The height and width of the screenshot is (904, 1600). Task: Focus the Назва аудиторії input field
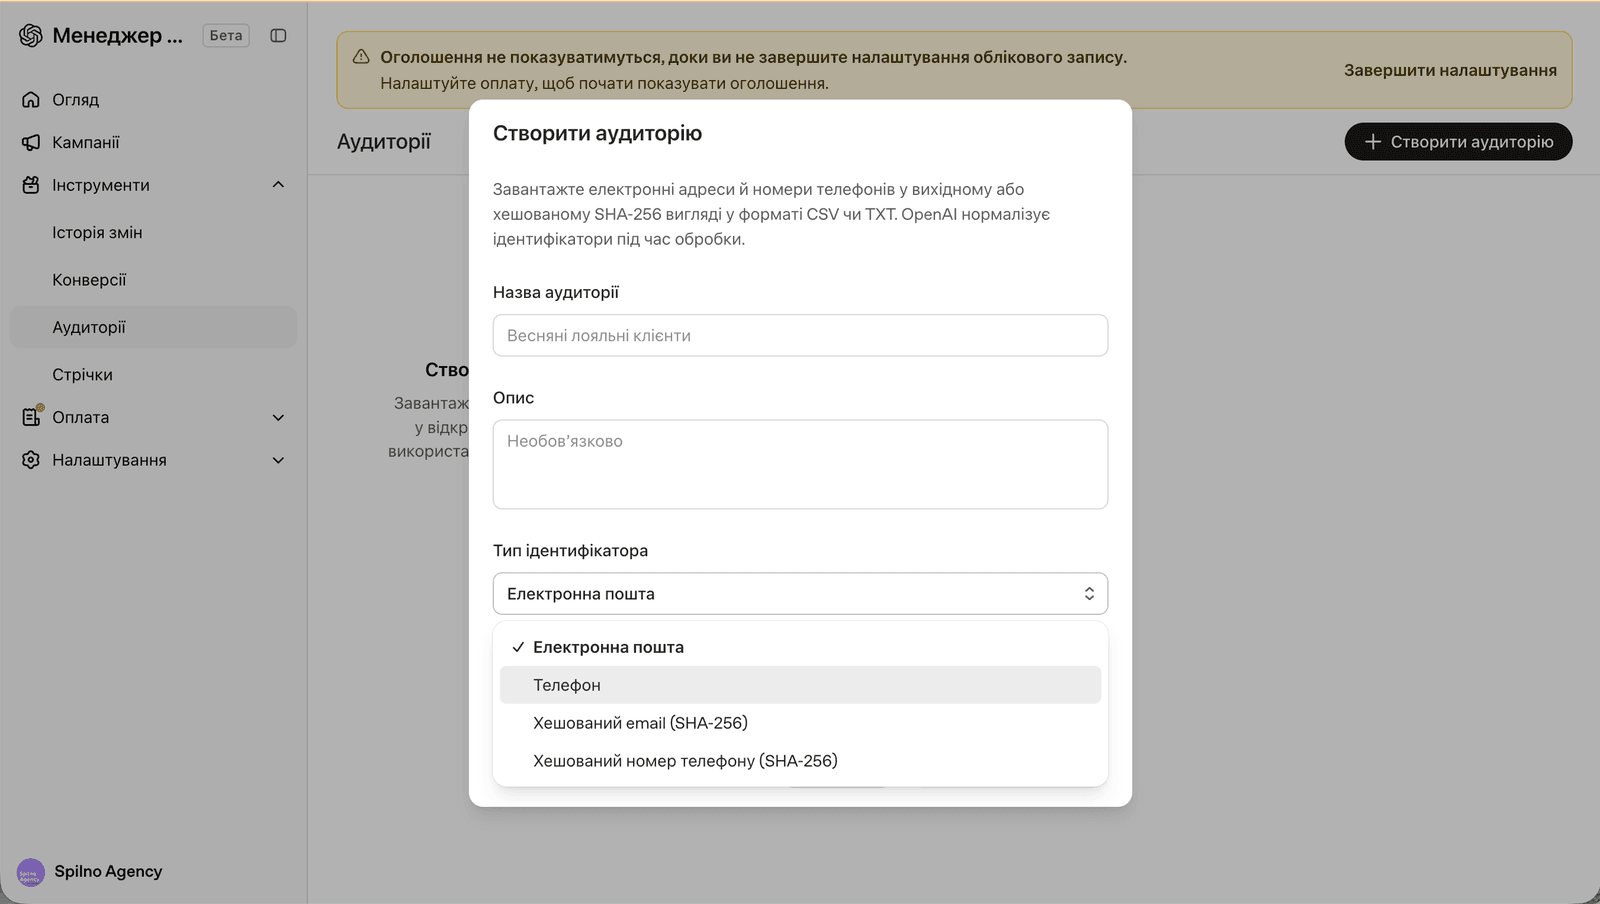(800, 335)
